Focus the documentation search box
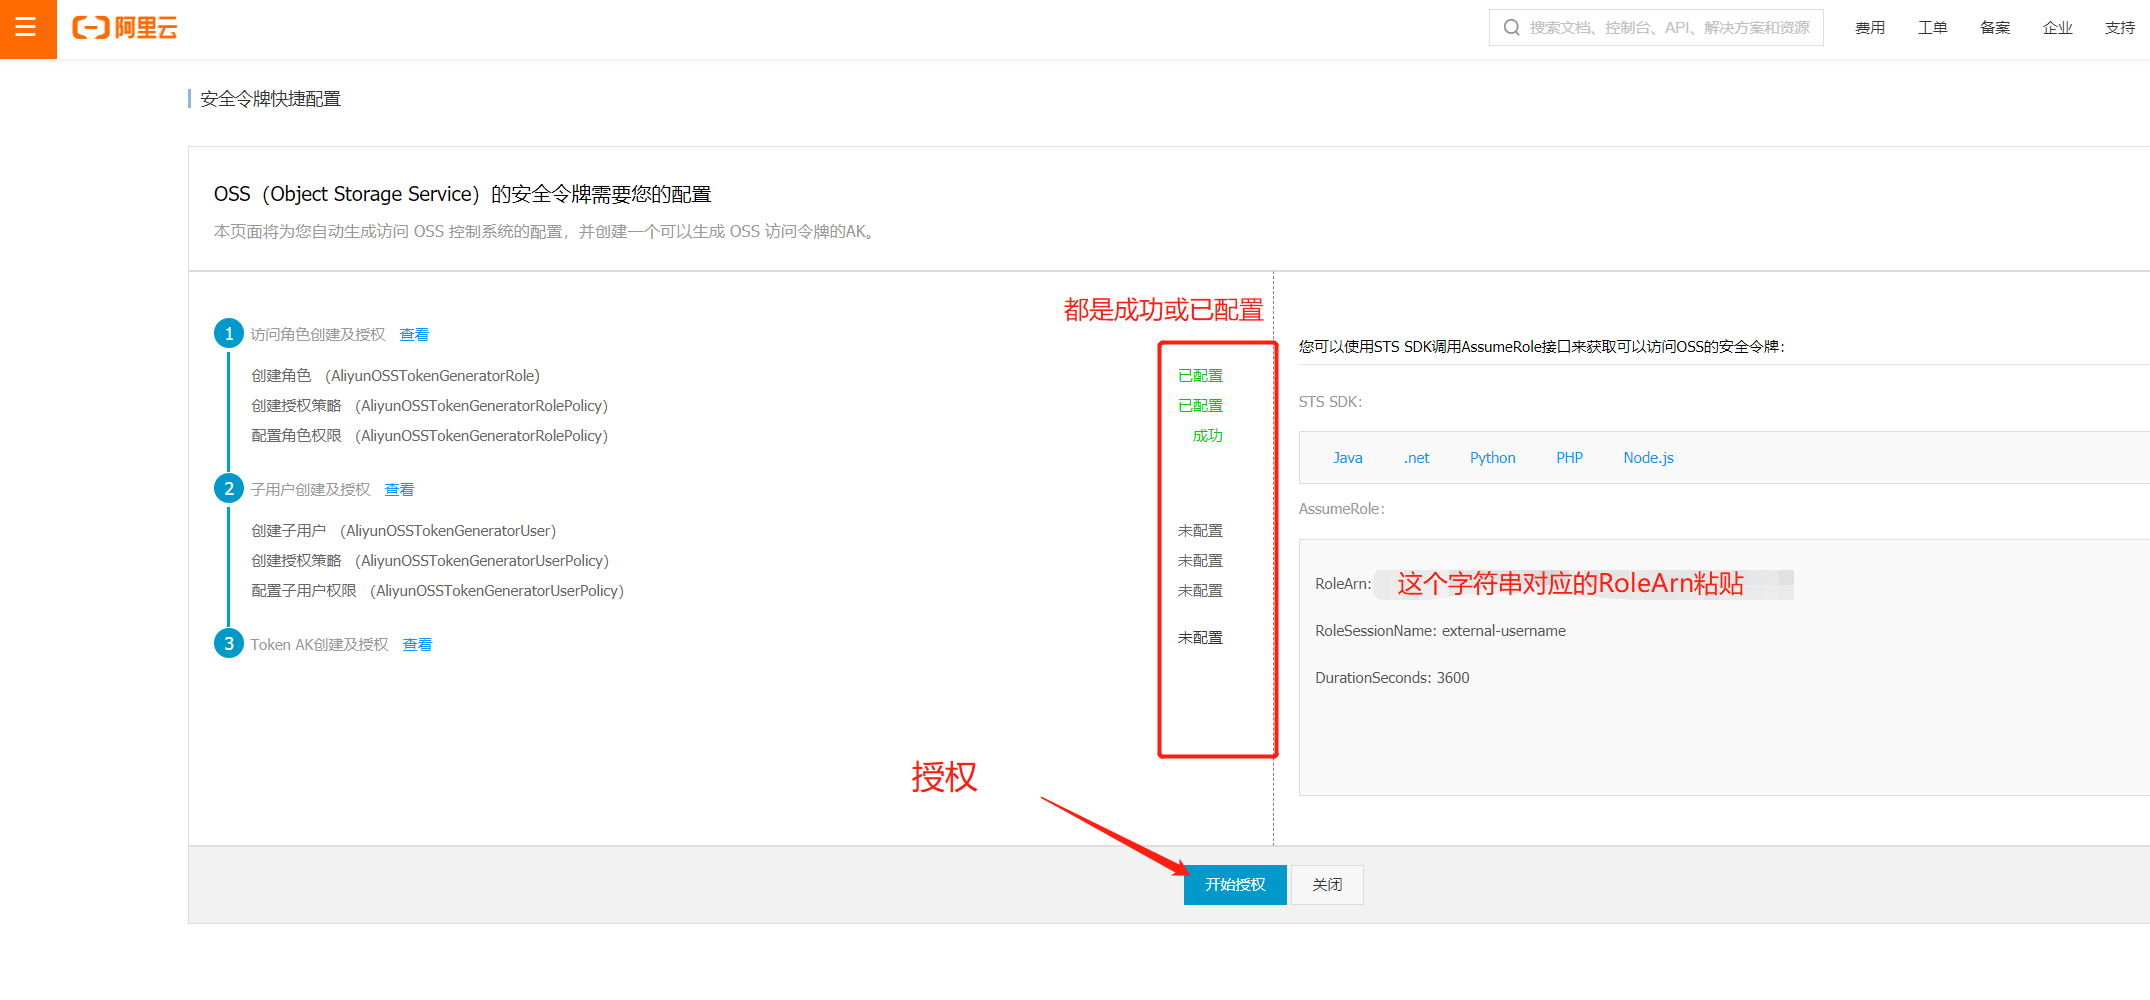Screen dimensions: 2150x1000 coord(1656,28)
